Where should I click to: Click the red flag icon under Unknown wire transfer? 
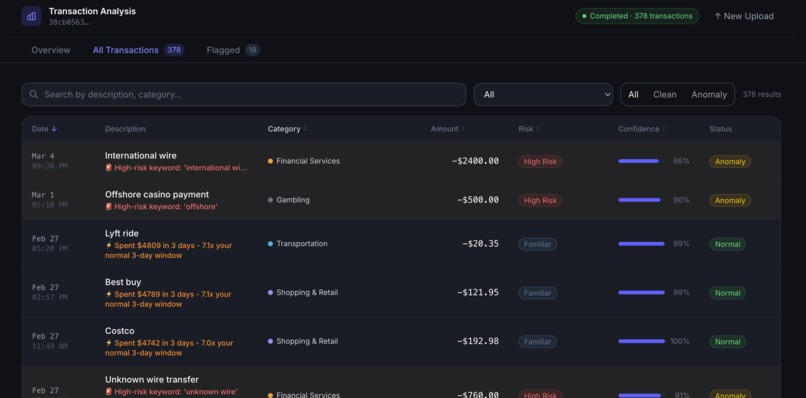[108, 392]
